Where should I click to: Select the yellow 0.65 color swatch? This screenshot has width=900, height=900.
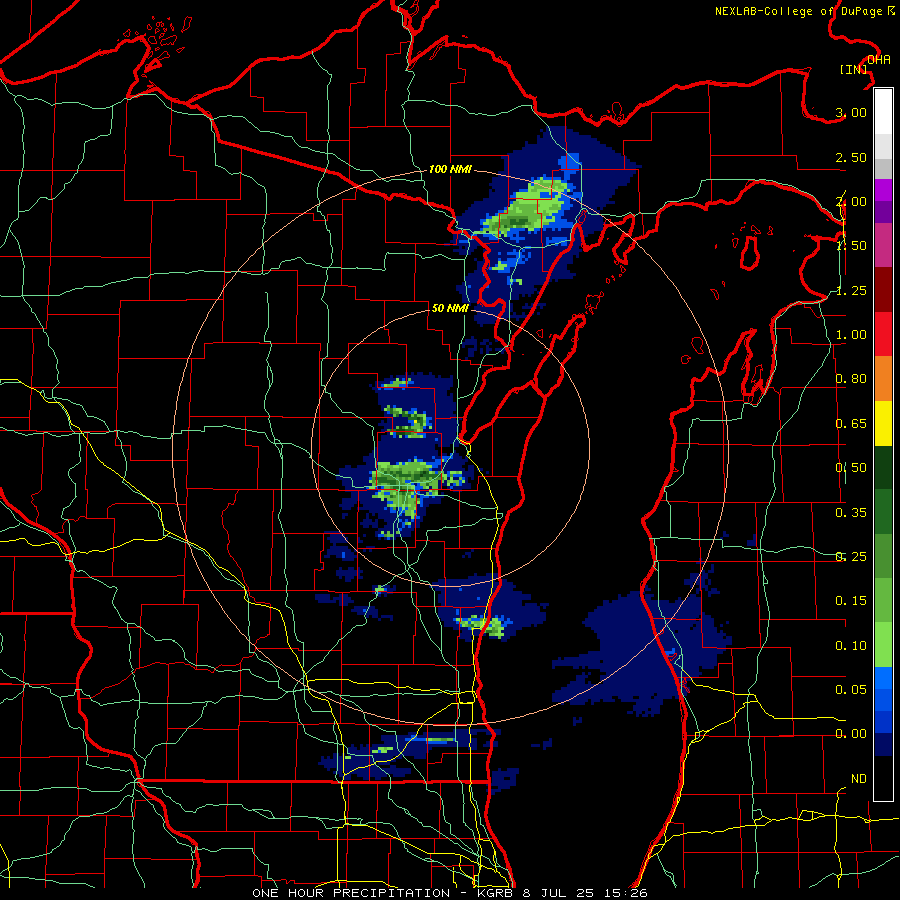pos(883,423)
